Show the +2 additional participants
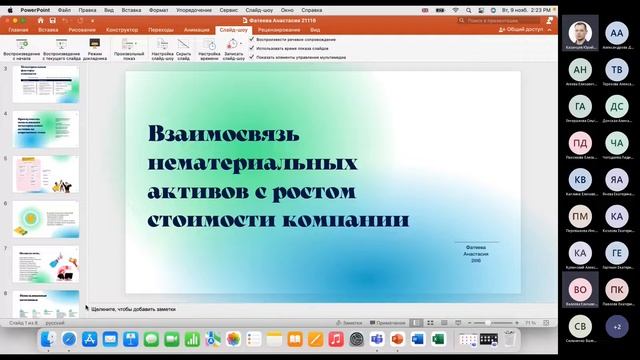Screen dimensions: 640x360 pos(617,327)
